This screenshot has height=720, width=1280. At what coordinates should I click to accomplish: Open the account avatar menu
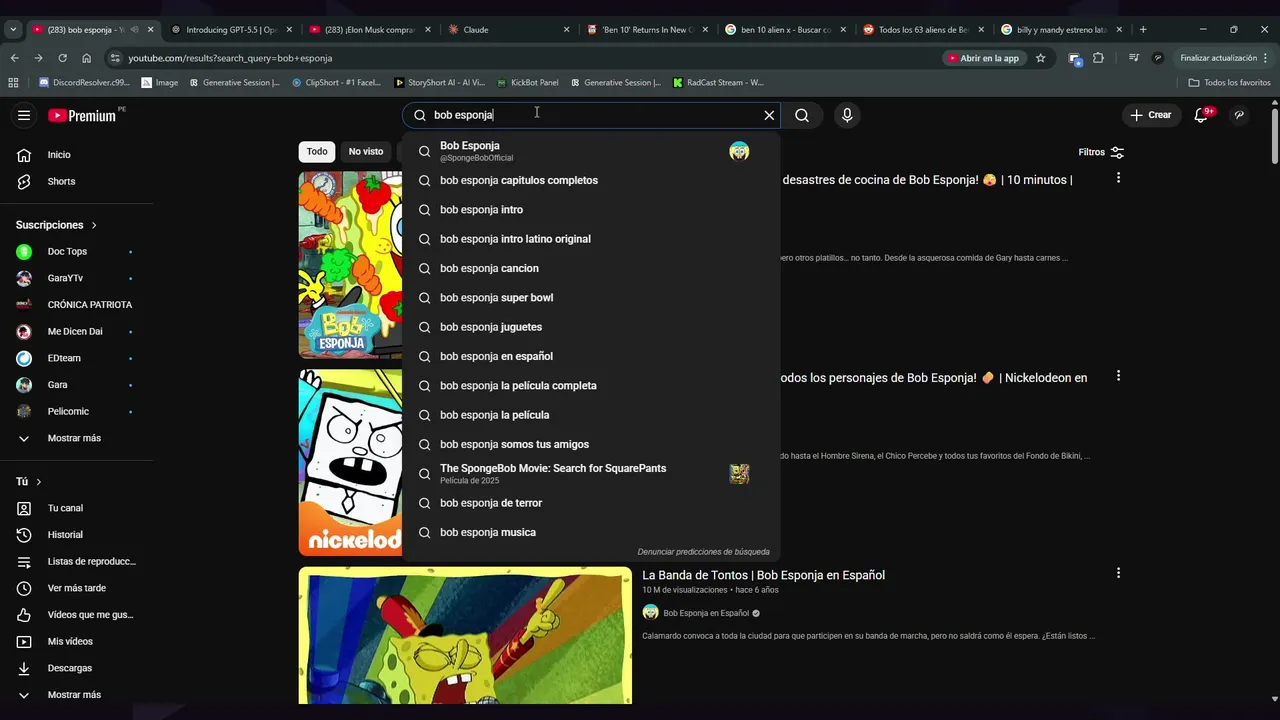click(x=1239, y=115)
